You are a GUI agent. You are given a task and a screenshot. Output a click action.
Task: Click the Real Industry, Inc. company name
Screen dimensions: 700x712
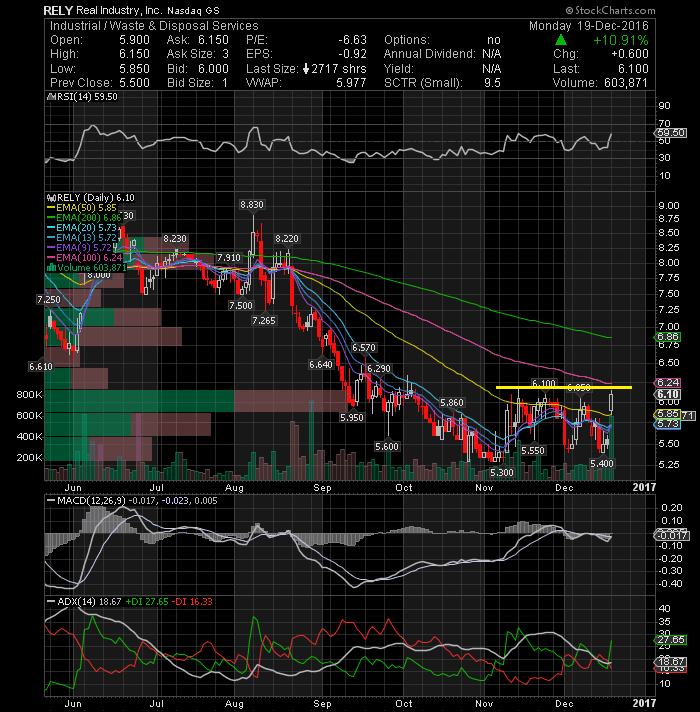(119, 10)
